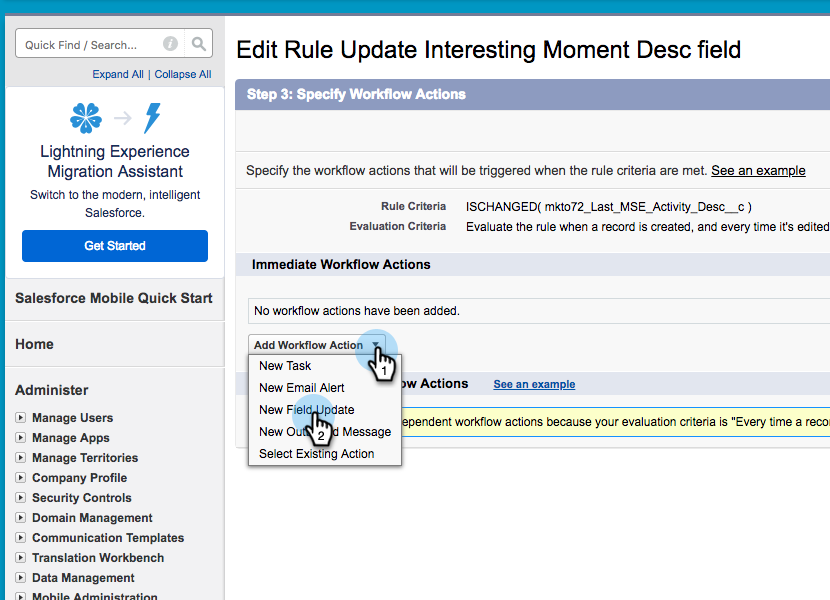The image size is (830, 600).
Task: Expand the Communication Templates tree arrow
Action: click(x=20, y=538)
